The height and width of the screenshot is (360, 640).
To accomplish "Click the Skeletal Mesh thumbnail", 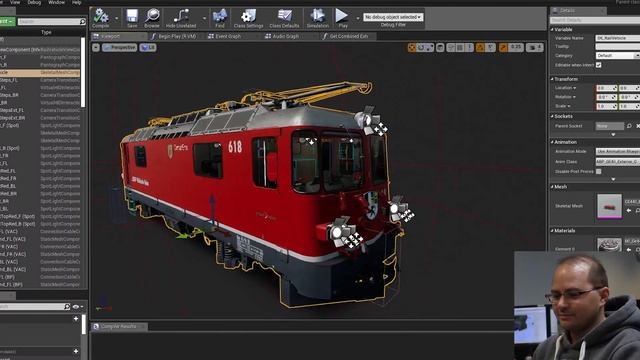I will click(x=609, y=206).
